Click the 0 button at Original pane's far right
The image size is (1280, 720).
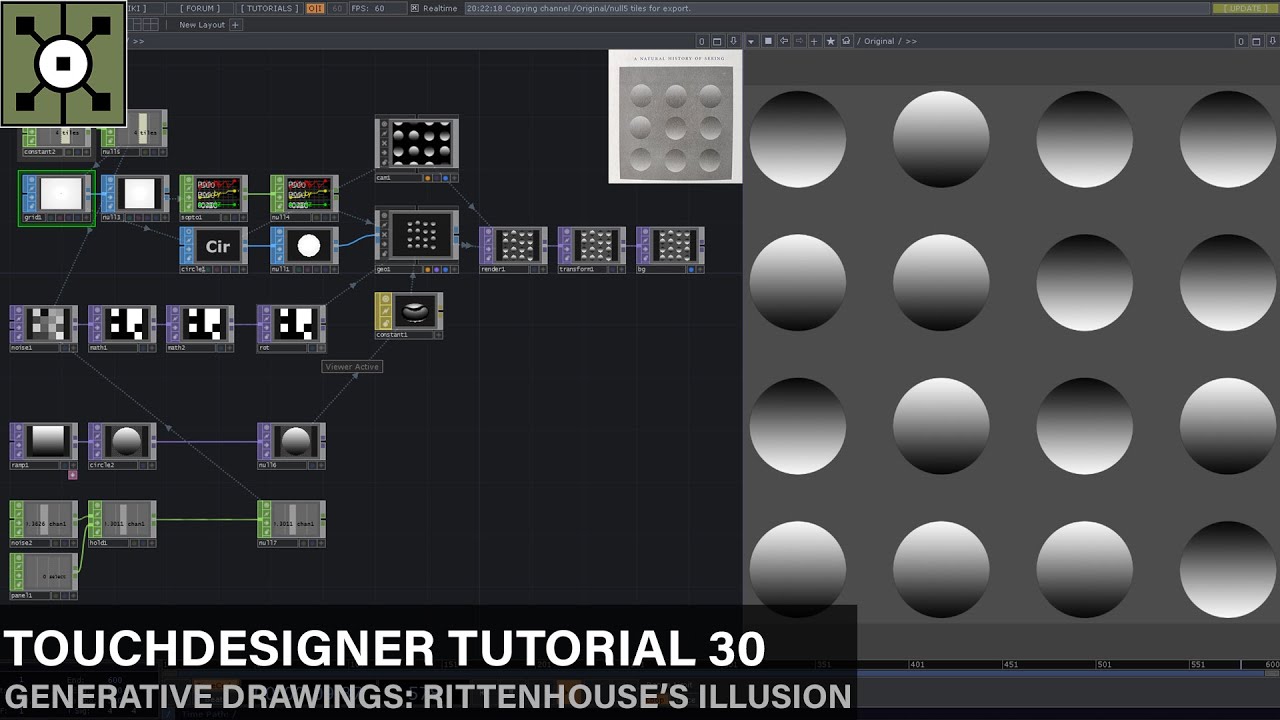pos(1241,41)
